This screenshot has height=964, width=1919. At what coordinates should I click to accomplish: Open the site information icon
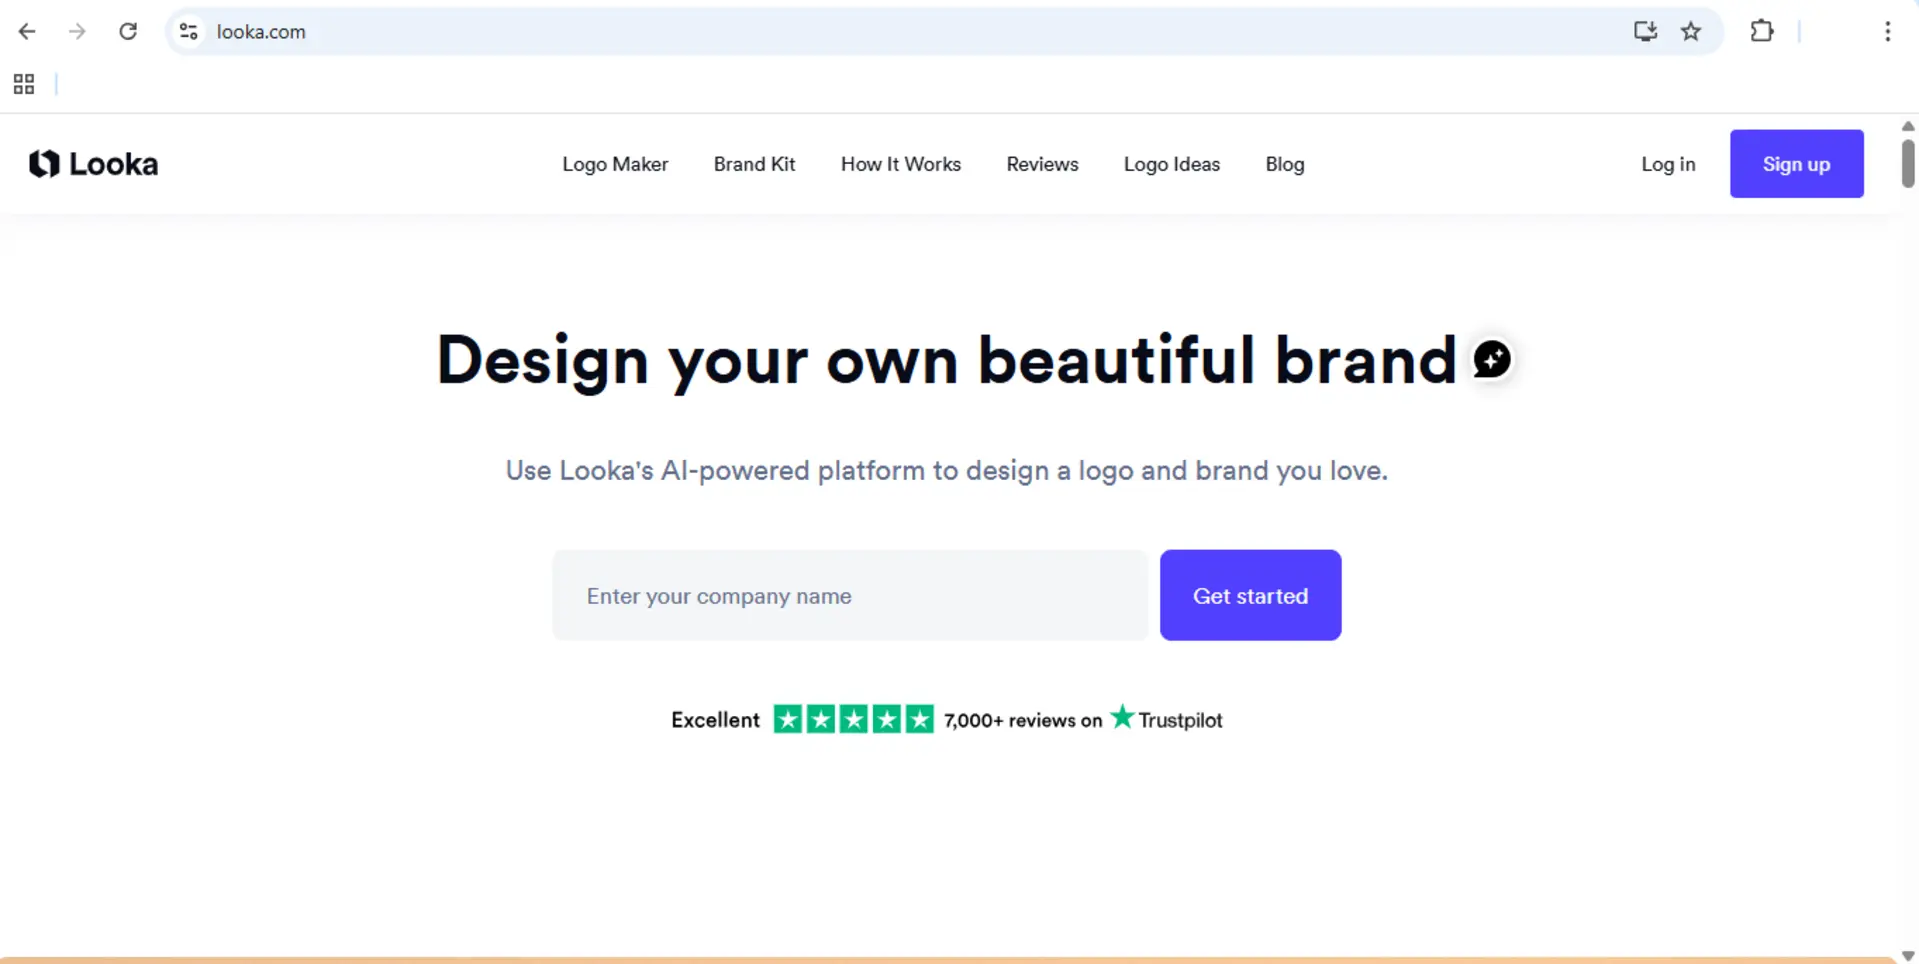pyautogui.click(x=188, y=31)
